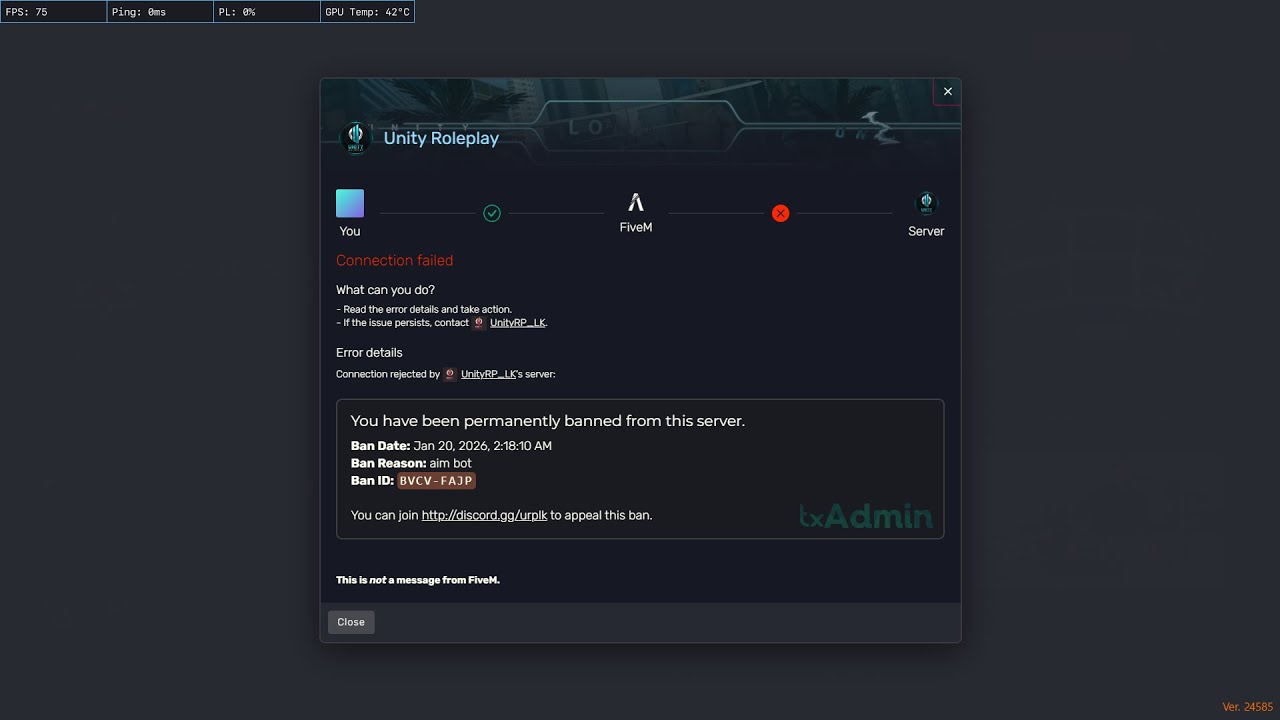Close the connection failed dialog with X
Viewport: 1280px width, 720px height.
[x=947, y=91]
